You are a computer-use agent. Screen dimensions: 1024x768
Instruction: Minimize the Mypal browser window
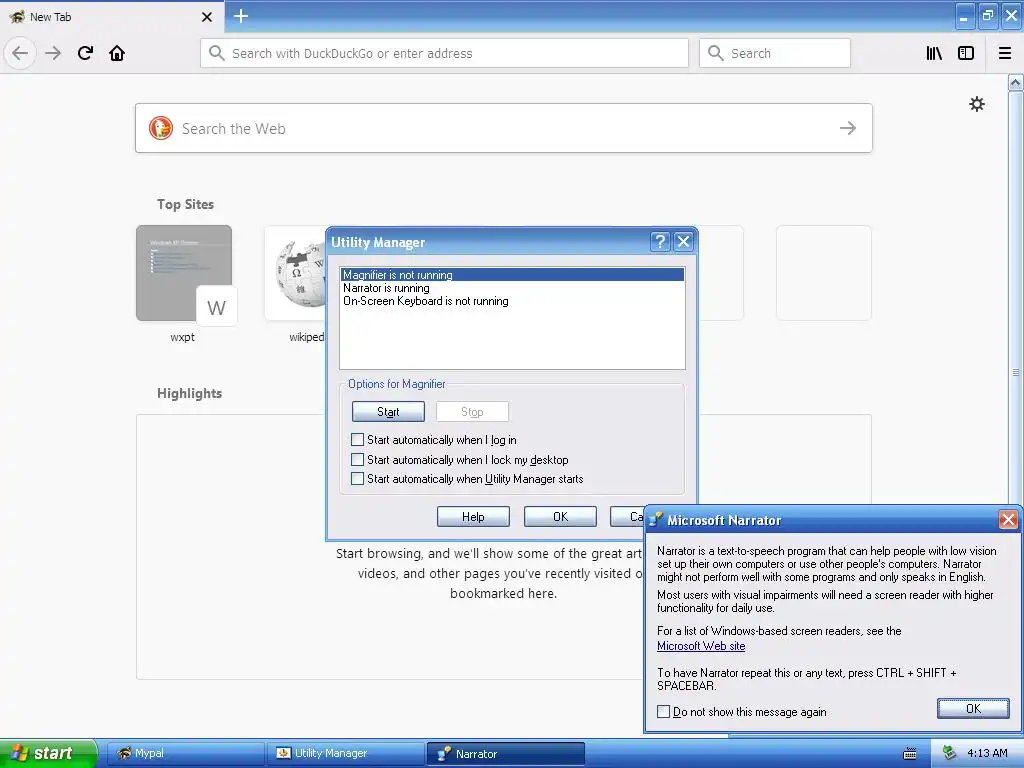coord(963,16)
